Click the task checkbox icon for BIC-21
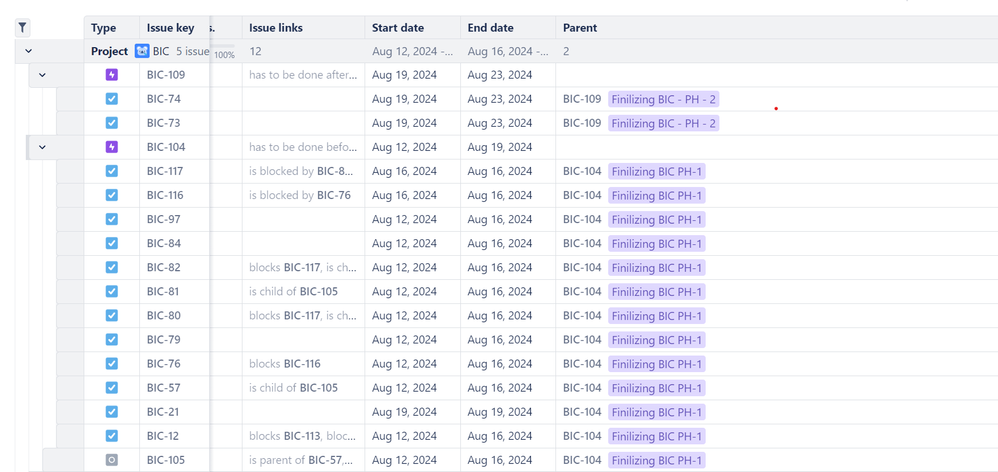The image size is (998, 472). [x=112, y=412]
